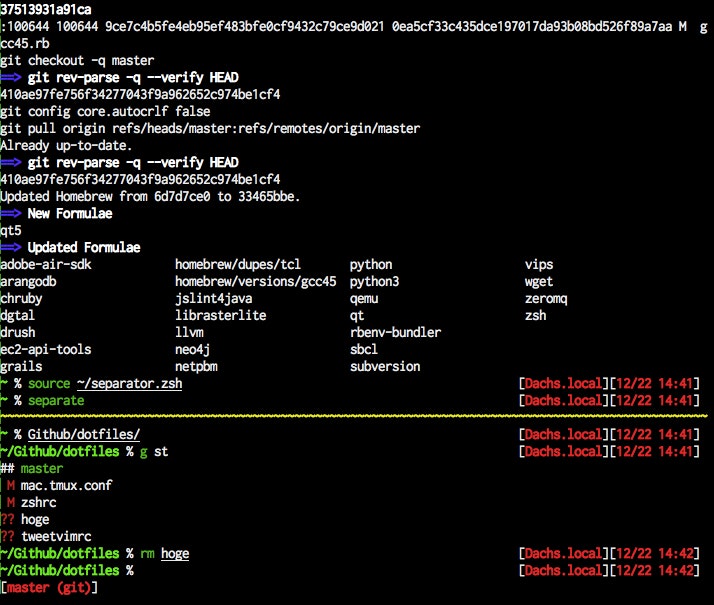Click librasterlite in the formula list
This screenshot has height=605, width=714.
(x=220, y=315)
